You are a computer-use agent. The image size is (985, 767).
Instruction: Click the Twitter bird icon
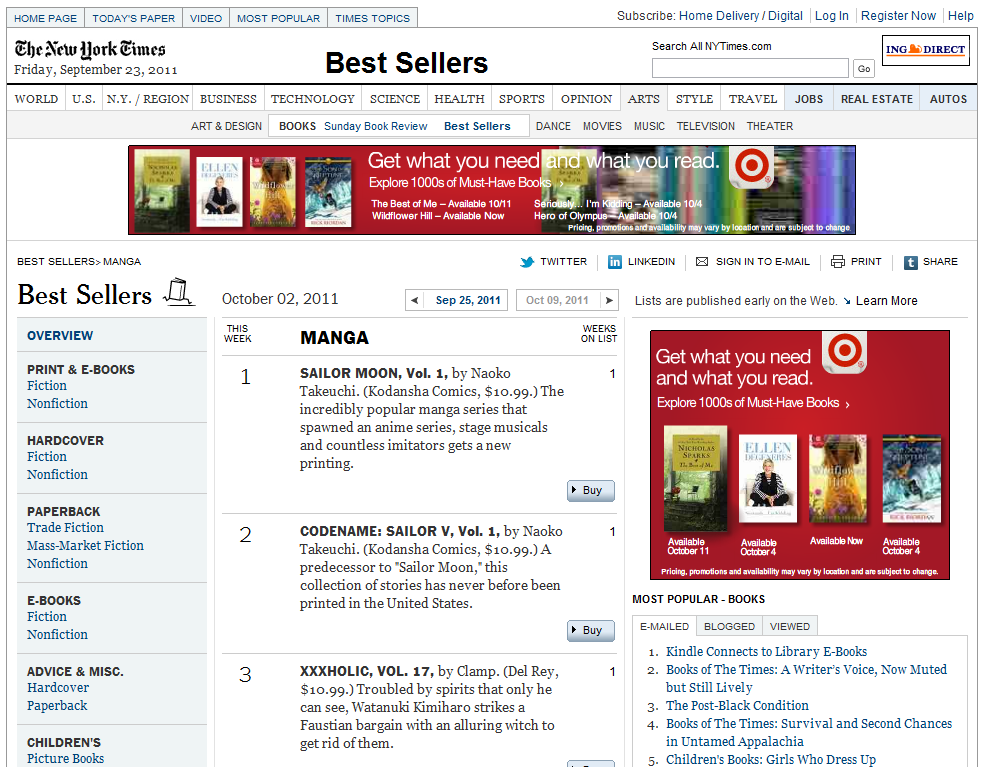click(x=527, y=262)
